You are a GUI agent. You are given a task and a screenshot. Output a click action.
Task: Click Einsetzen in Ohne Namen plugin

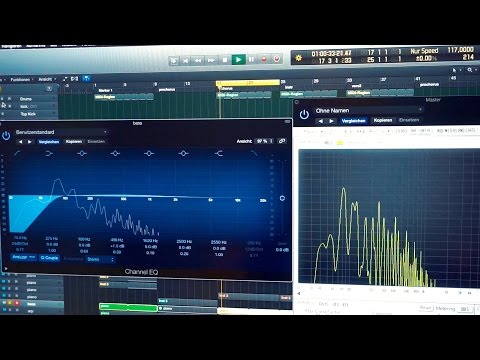(409, 120)
